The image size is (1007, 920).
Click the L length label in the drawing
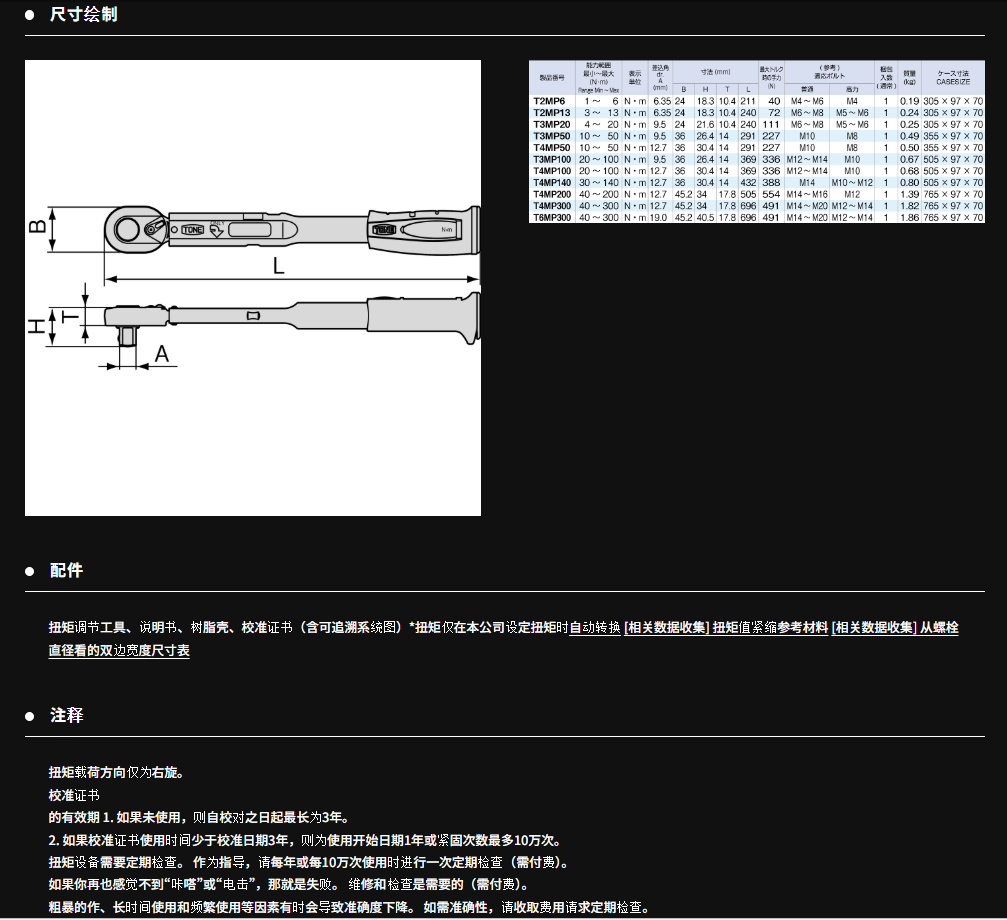pyautogui.click(x=279, y=265)
